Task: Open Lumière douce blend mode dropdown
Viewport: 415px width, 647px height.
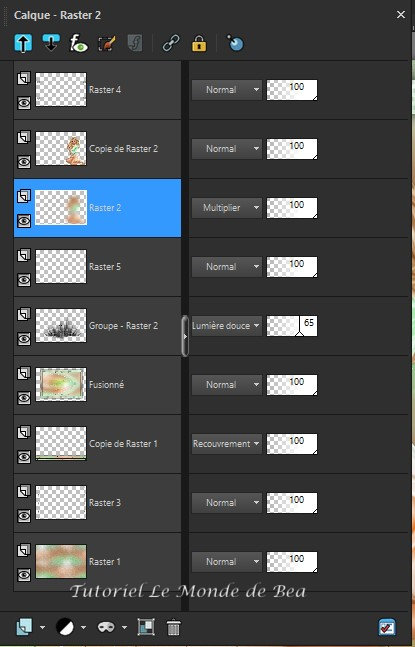Action: (x=226, y=326)
